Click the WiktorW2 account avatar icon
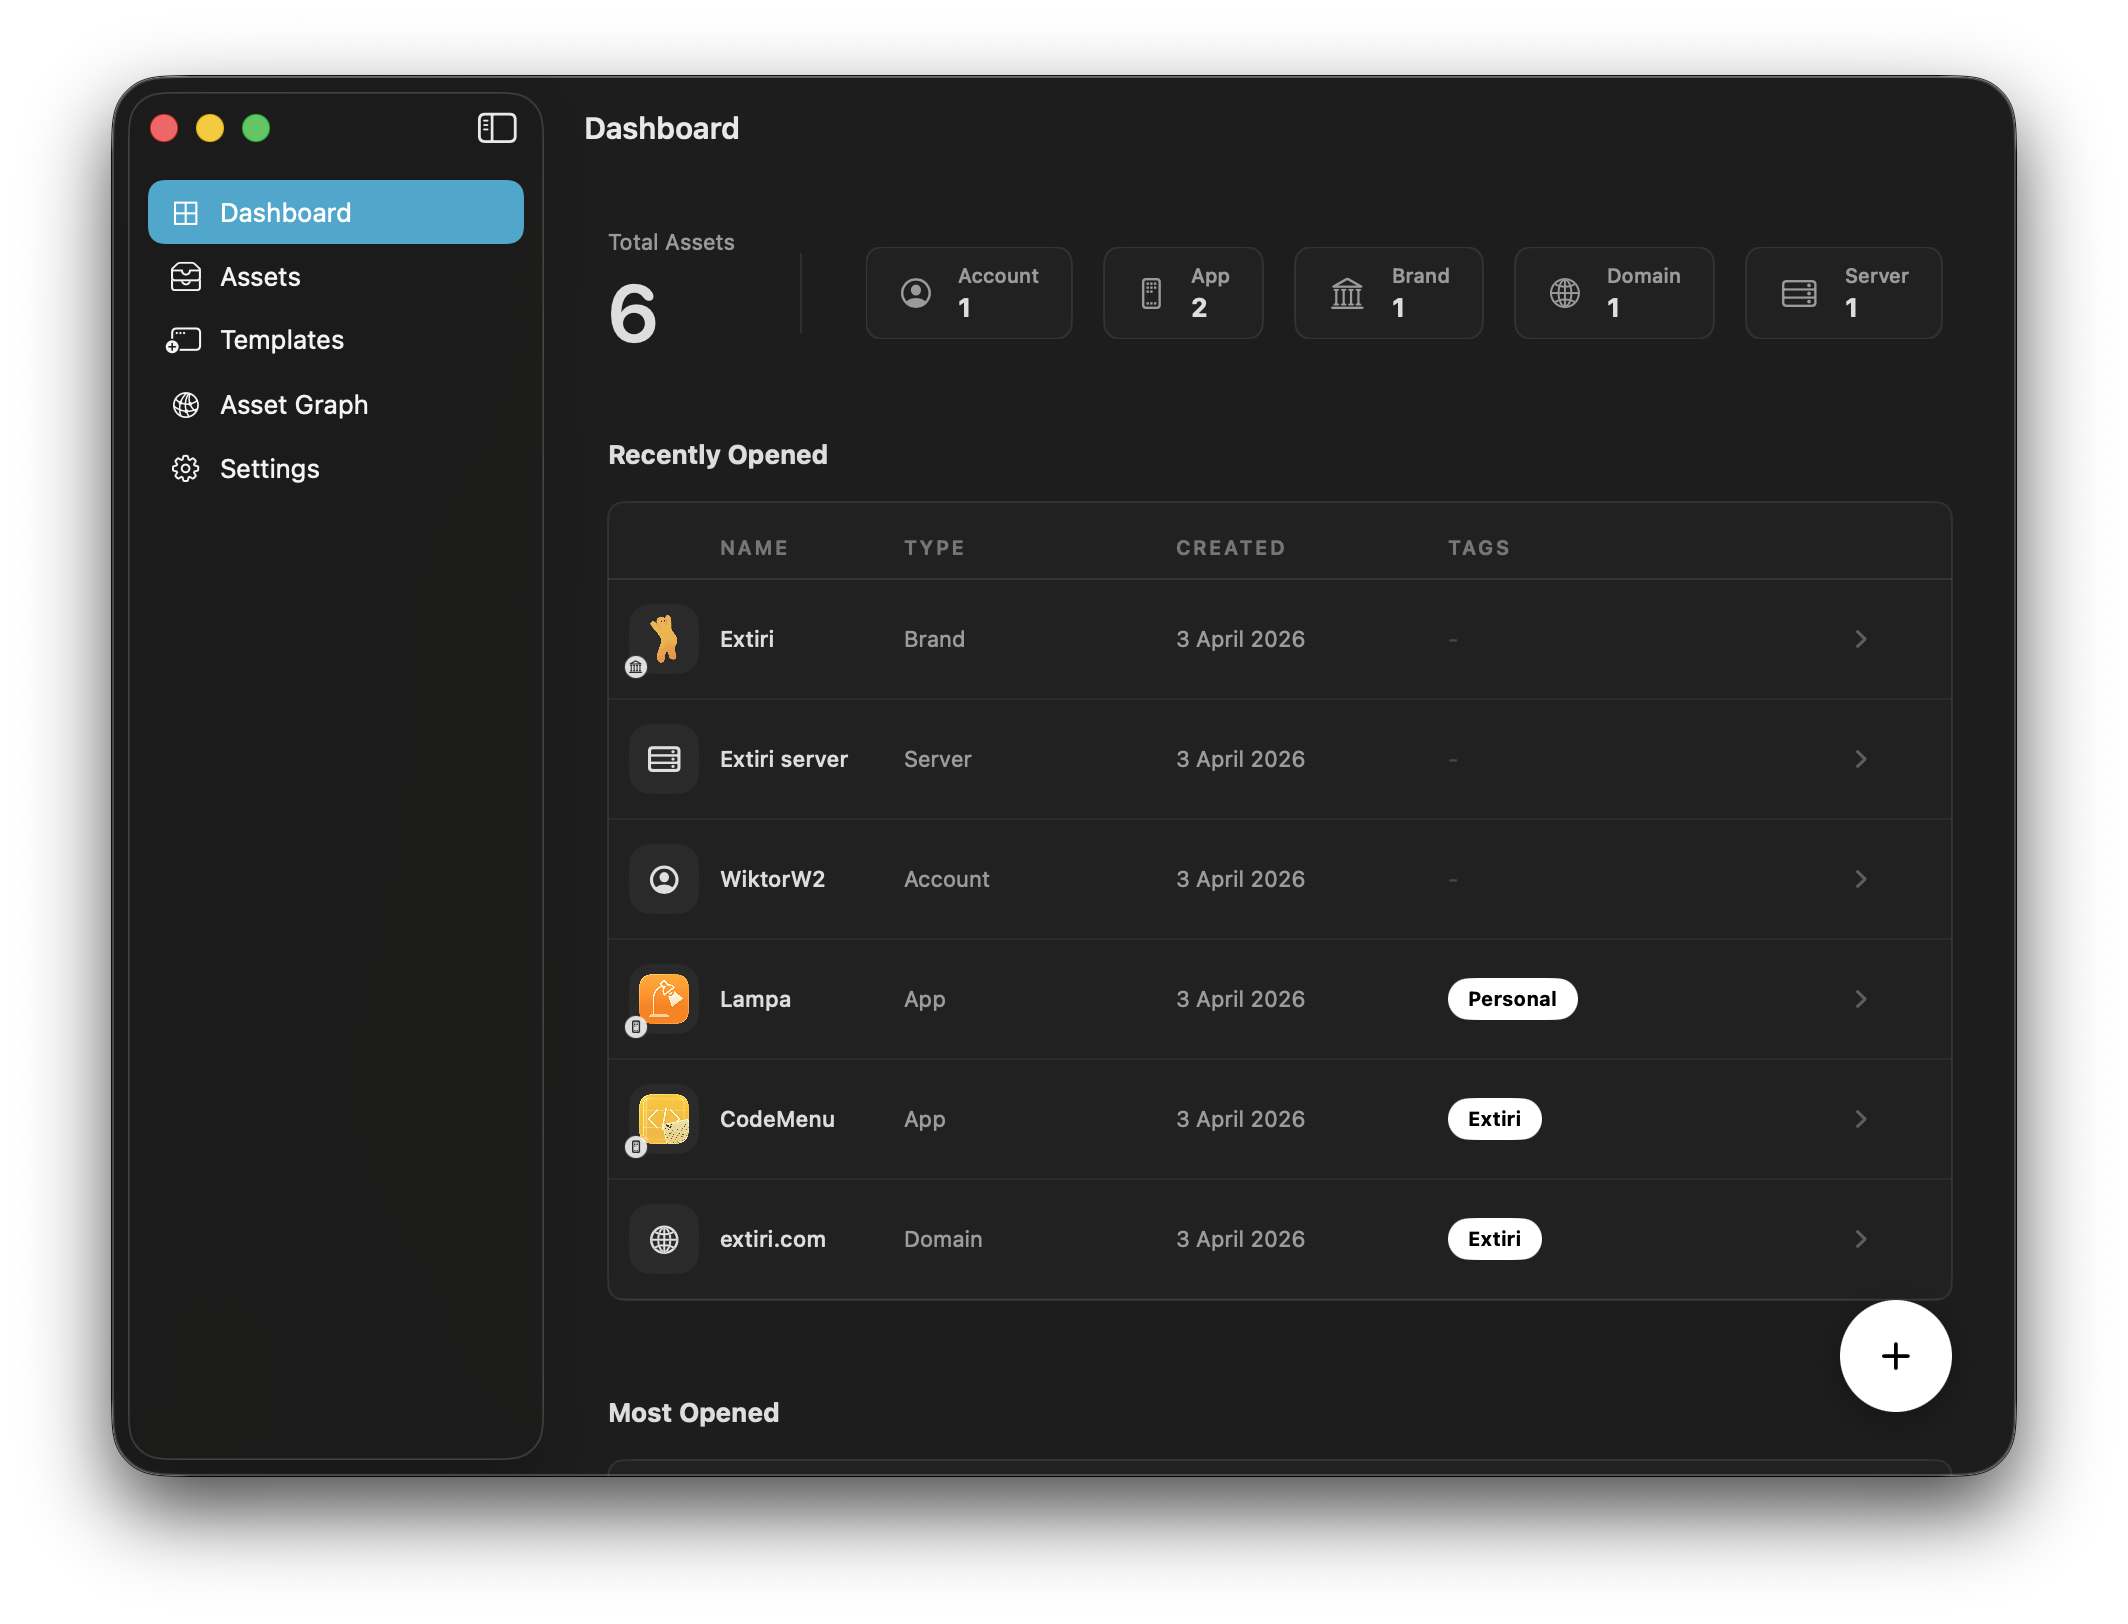This screenshot has height=1624, width=2128. point(663,879)
